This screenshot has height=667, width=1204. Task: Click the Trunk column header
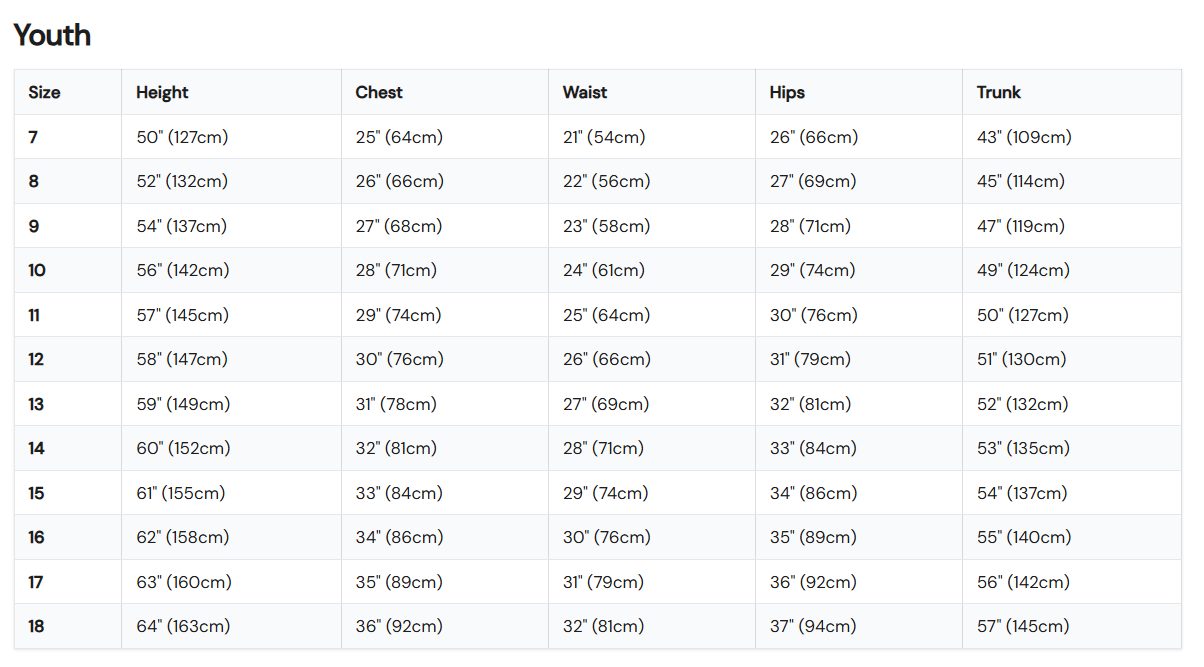tap(998, 92)
